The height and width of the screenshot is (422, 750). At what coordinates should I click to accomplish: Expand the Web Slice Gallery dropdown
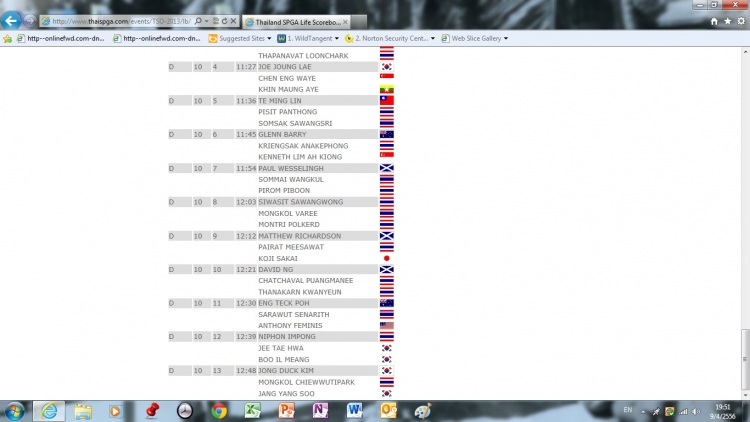(506, 38)
